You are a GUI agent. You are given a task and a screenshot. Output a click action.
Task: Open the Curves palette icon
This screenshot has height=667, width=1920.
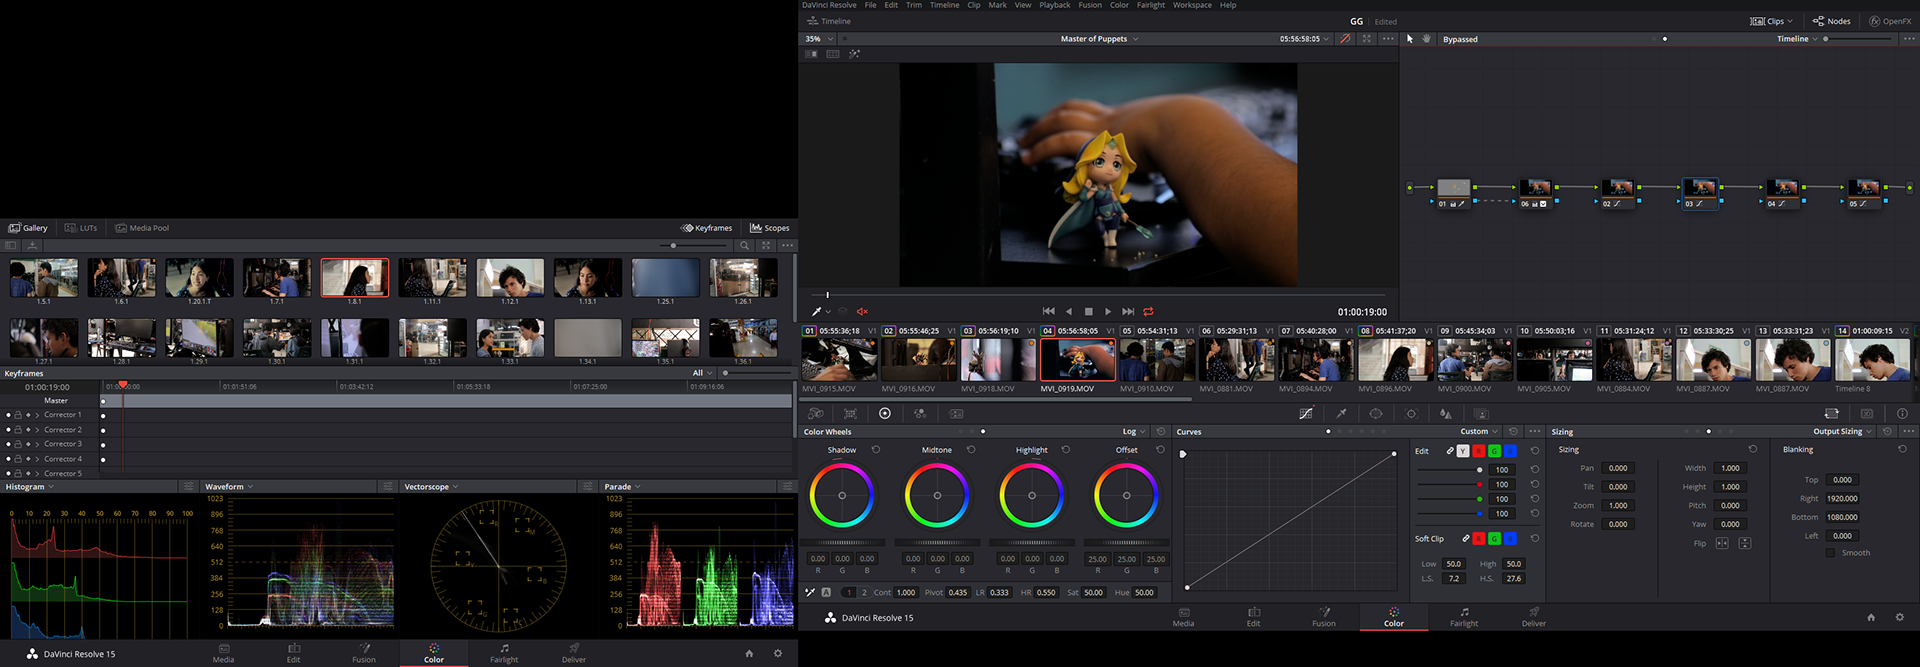click(1306, 413)
